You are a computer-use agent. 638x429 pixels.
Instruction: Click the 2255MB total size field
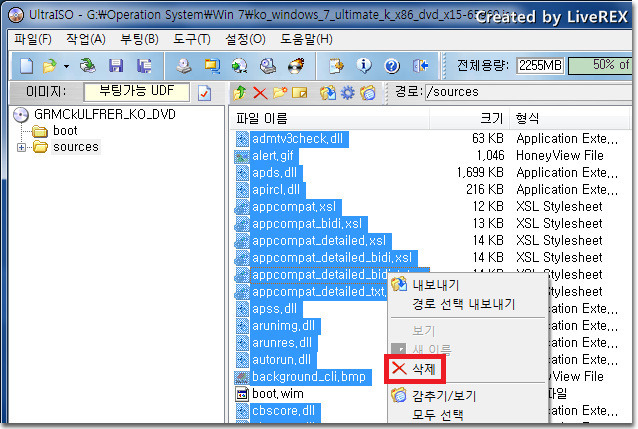click(x=540, y=66)
